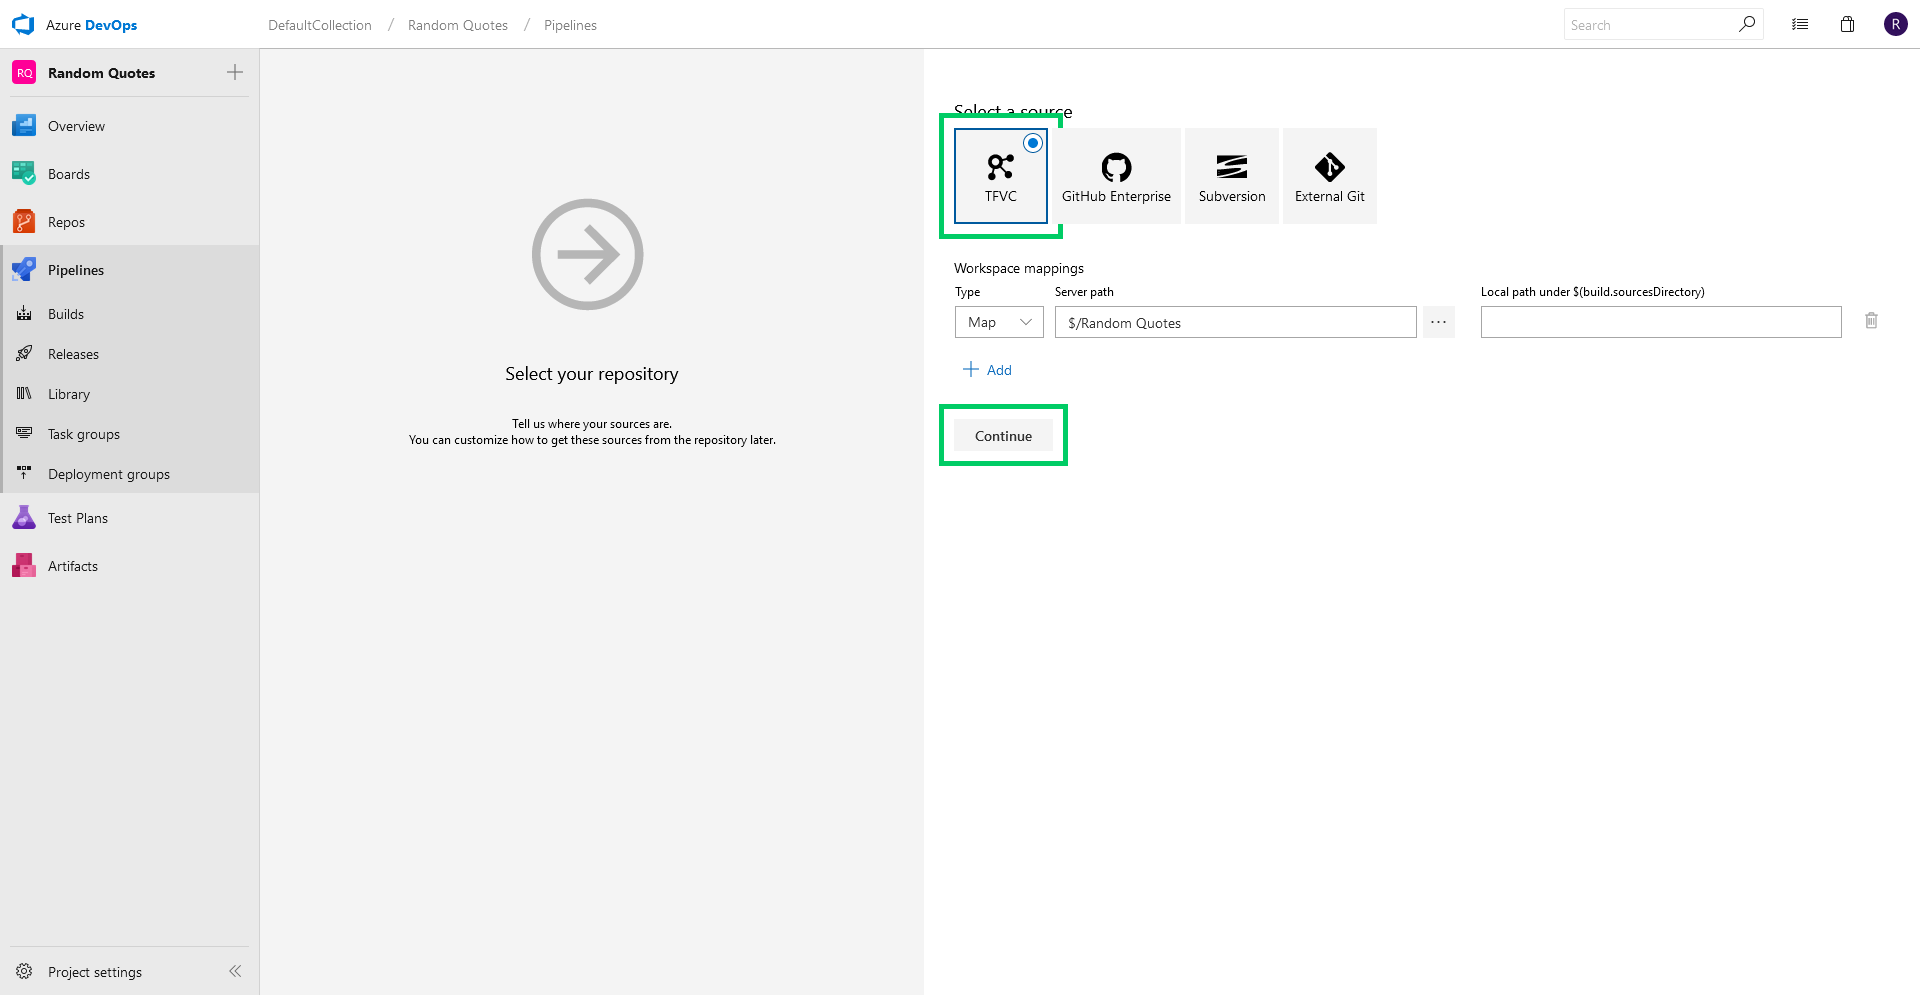Click the Pipelines rocket icon
This screenshot has width=1920, height=995.
click(24, 270)
